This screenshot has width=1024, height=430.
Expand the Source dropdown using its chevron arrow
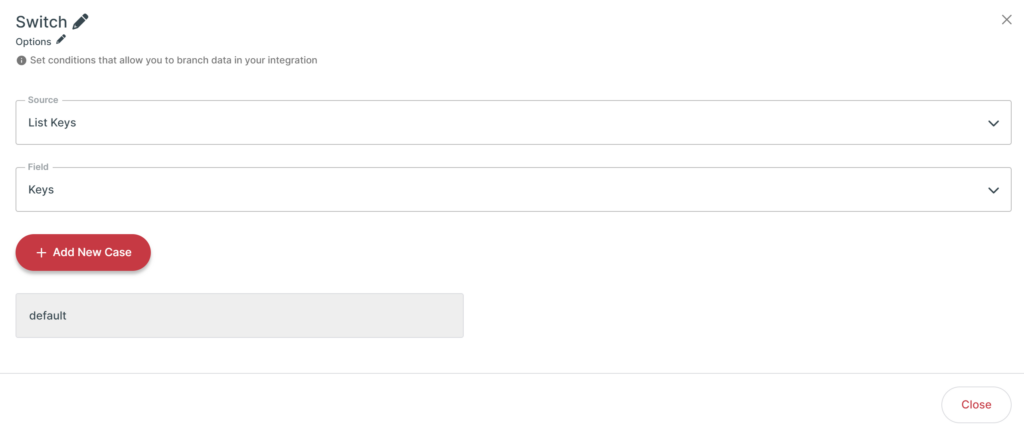[x=993, y=123]
